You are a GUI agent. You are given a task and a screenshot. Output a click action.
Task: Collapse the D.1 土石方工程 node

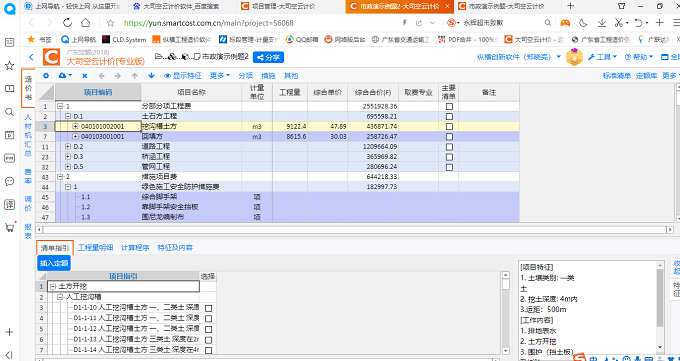tap(68, 116)
